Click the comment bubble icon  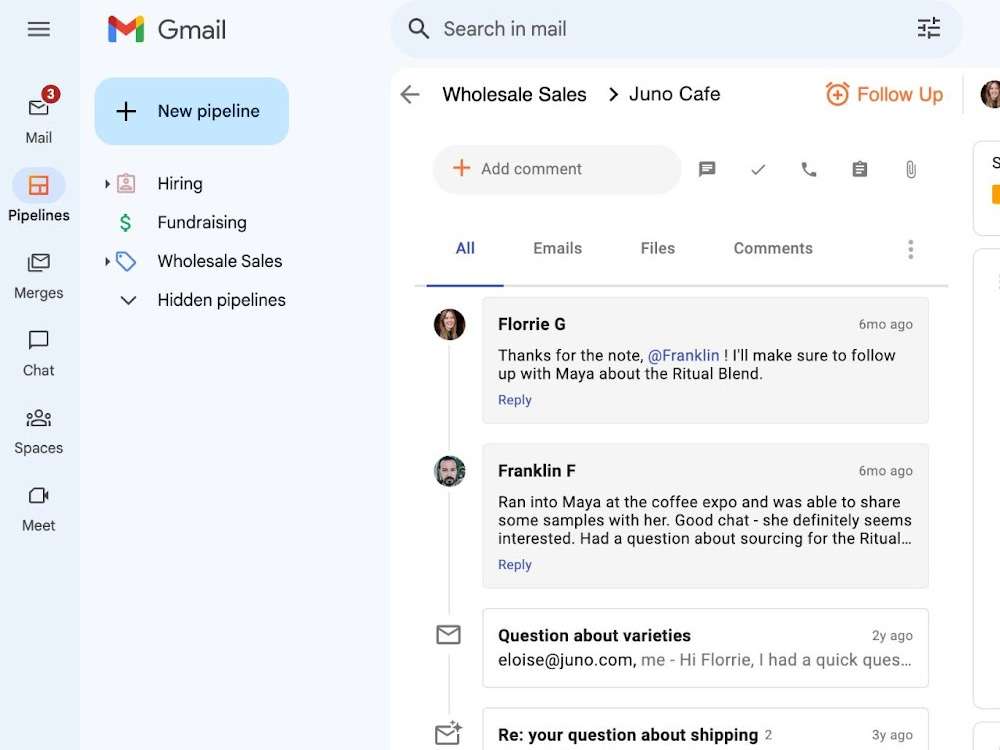[707, 169]
